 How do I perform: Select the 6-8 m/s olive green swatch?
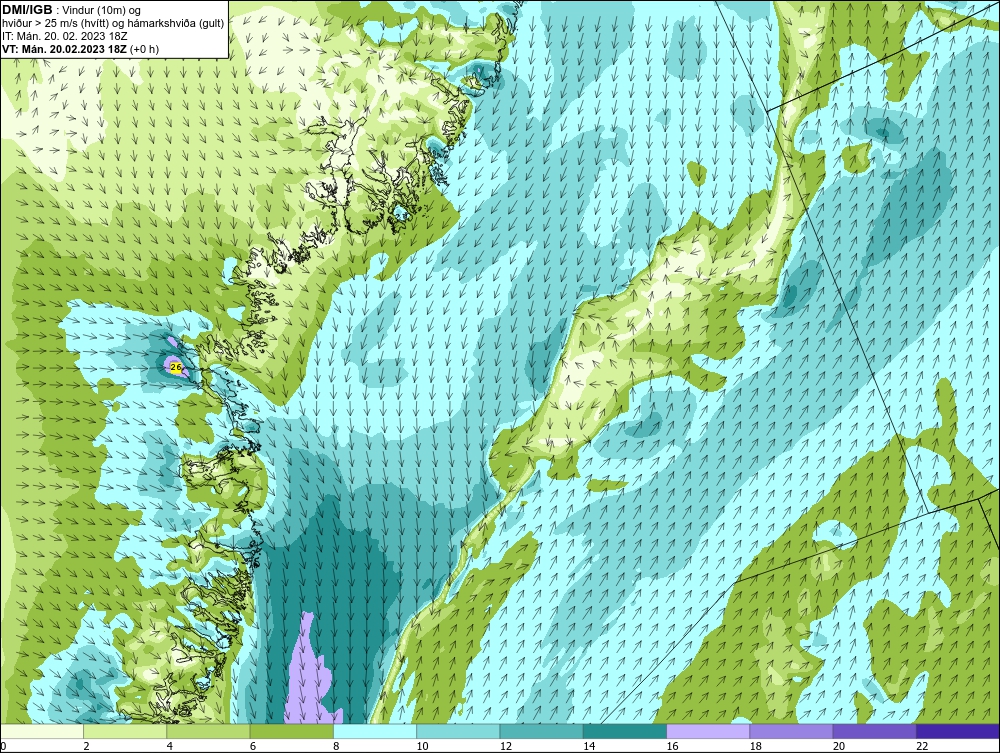click(x=291, y=731)
